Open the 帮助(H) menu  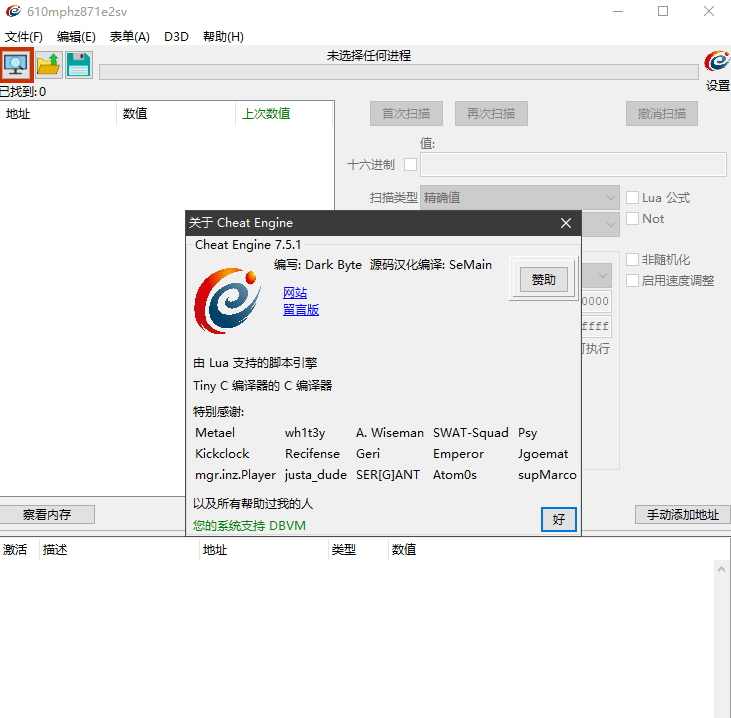click(223, 36)
